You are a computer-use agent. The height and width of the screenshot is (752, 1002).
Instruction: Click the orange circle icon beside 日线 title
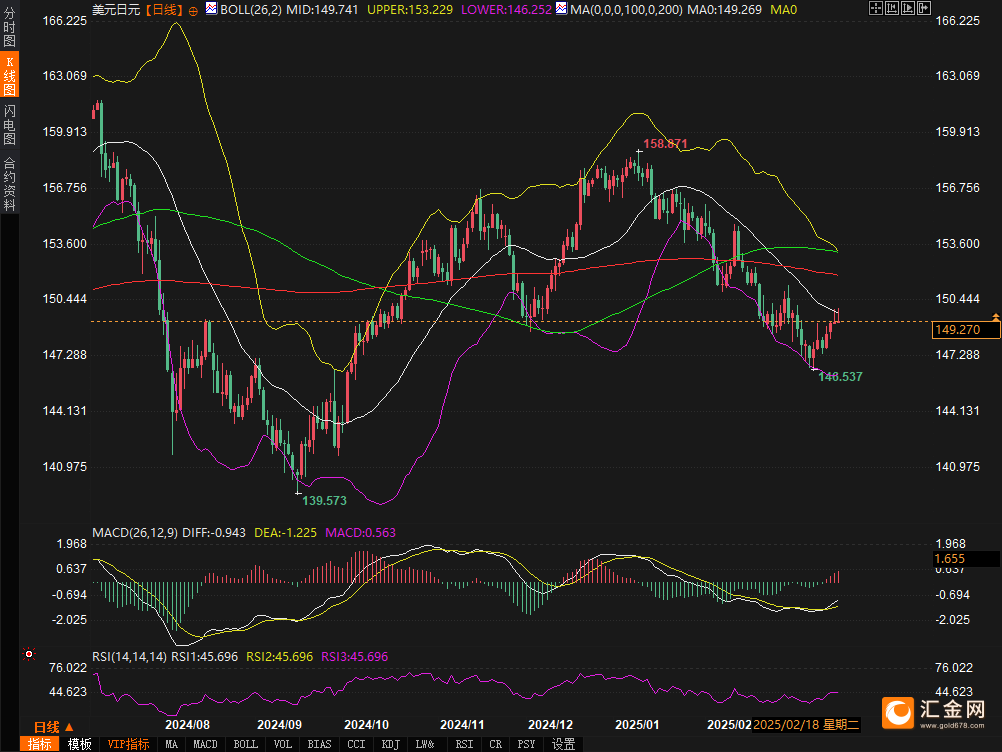[x=193, y=11]
